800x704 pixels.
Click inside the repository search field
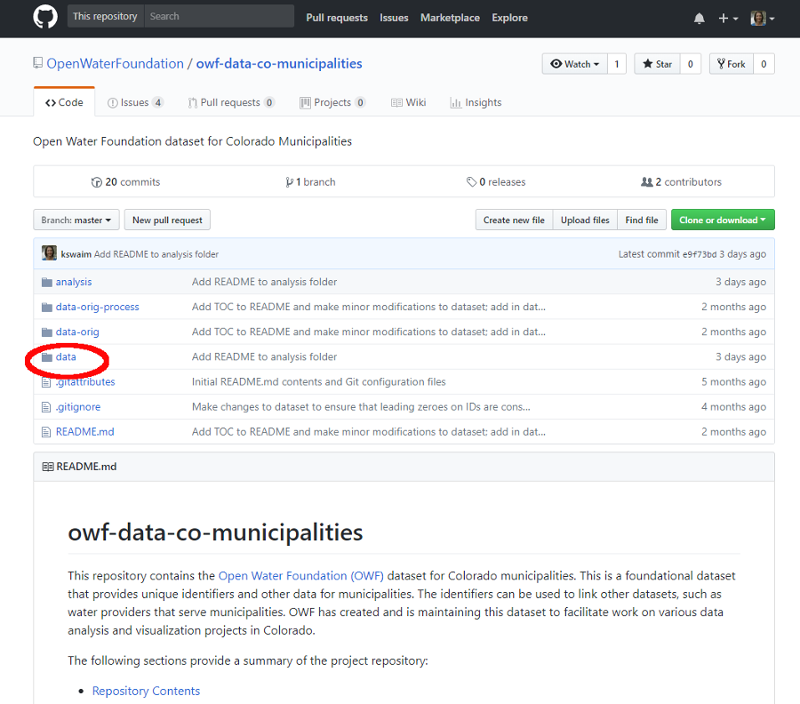220,16
